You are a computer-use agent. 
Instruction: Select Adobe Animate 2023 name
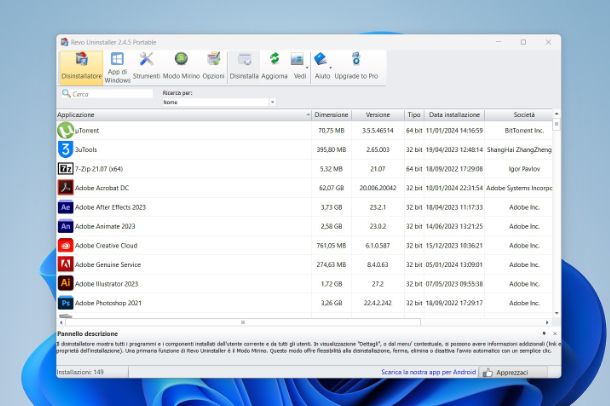coord(105,226)
